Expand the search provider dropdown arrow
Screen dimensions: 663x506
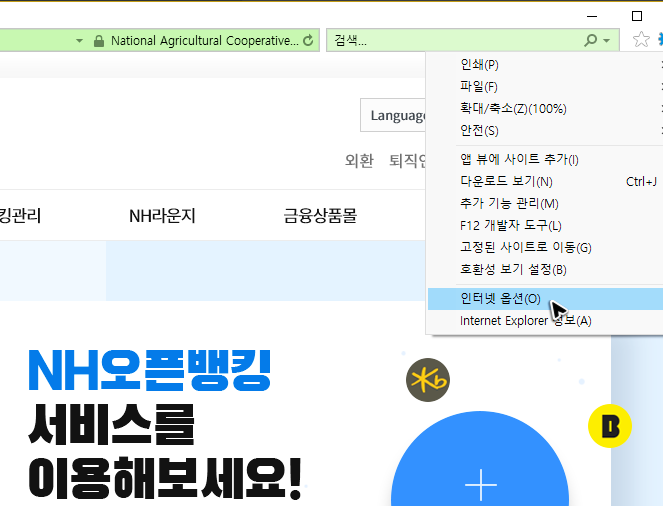(x=606, y=41)
